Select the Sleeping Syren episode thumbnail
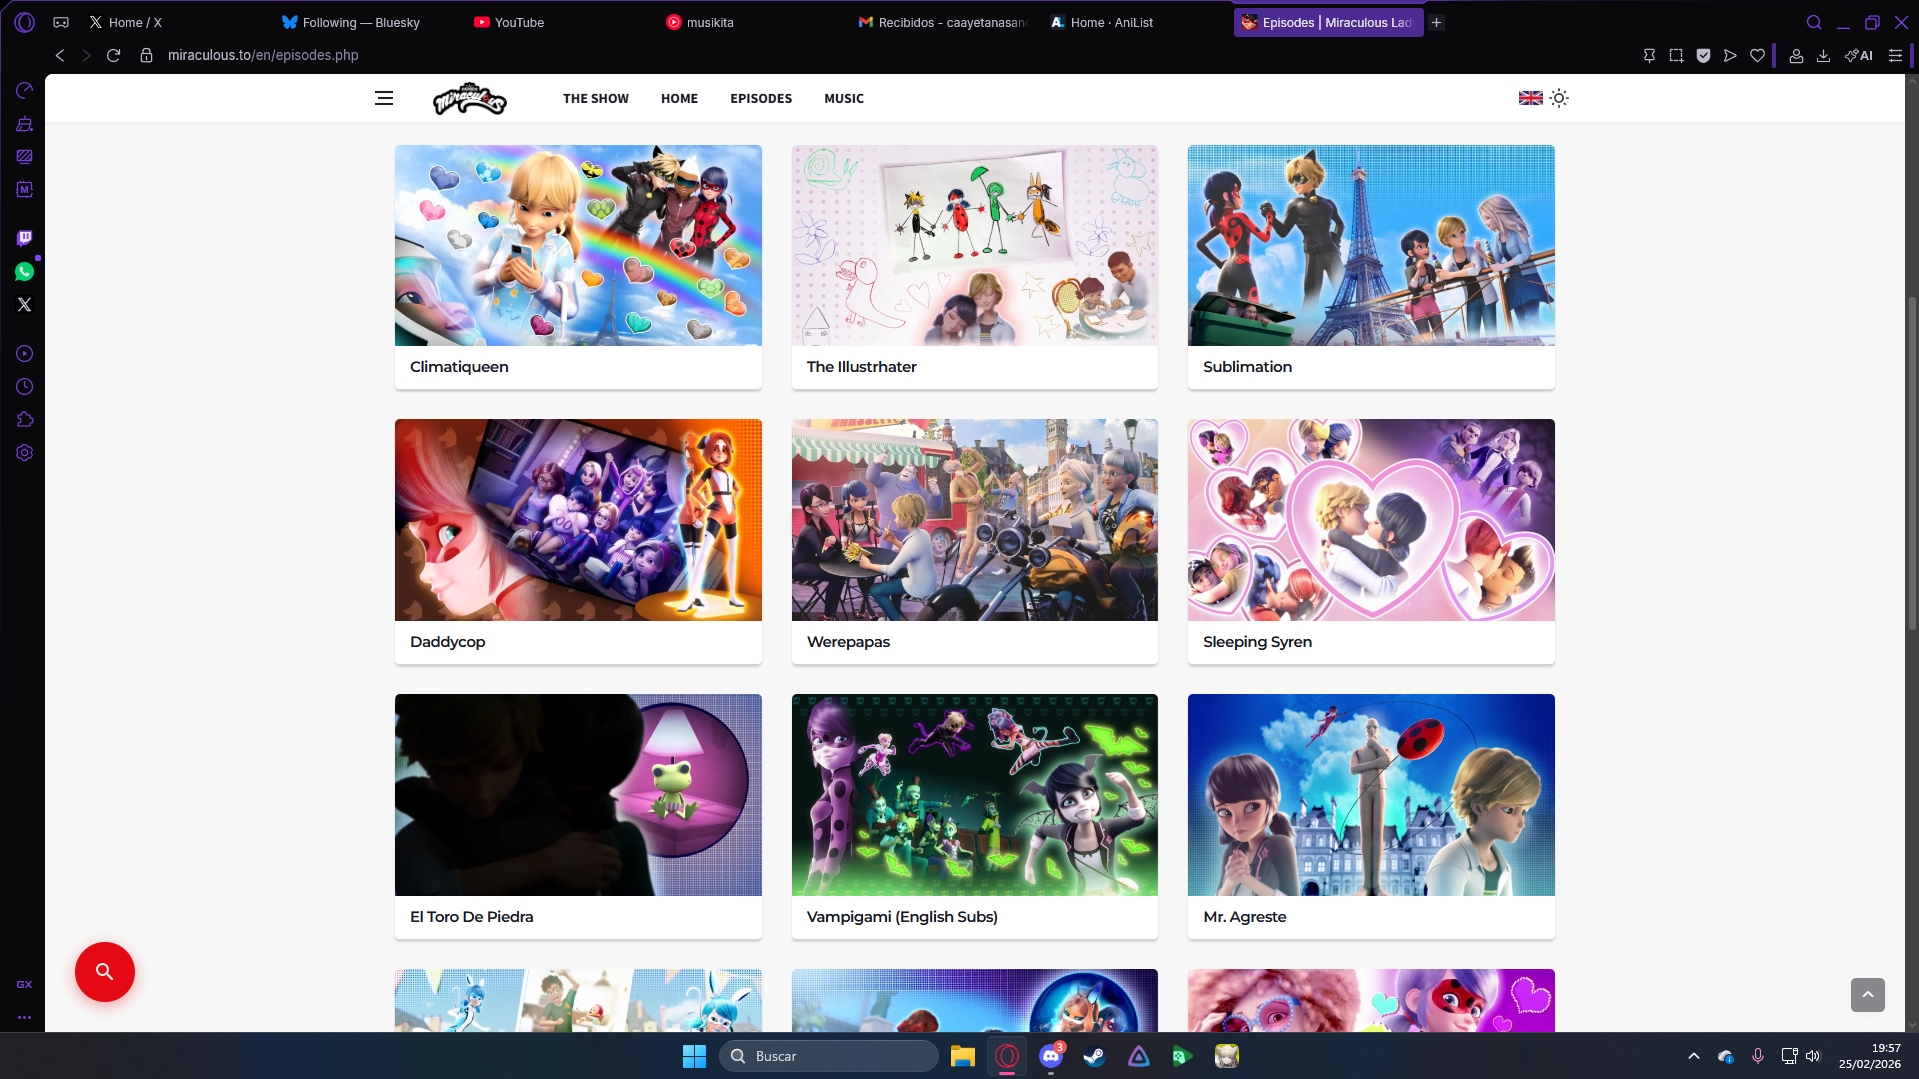The height and width of the screenshot is (1079, 1919). [x=1370, y=520]
